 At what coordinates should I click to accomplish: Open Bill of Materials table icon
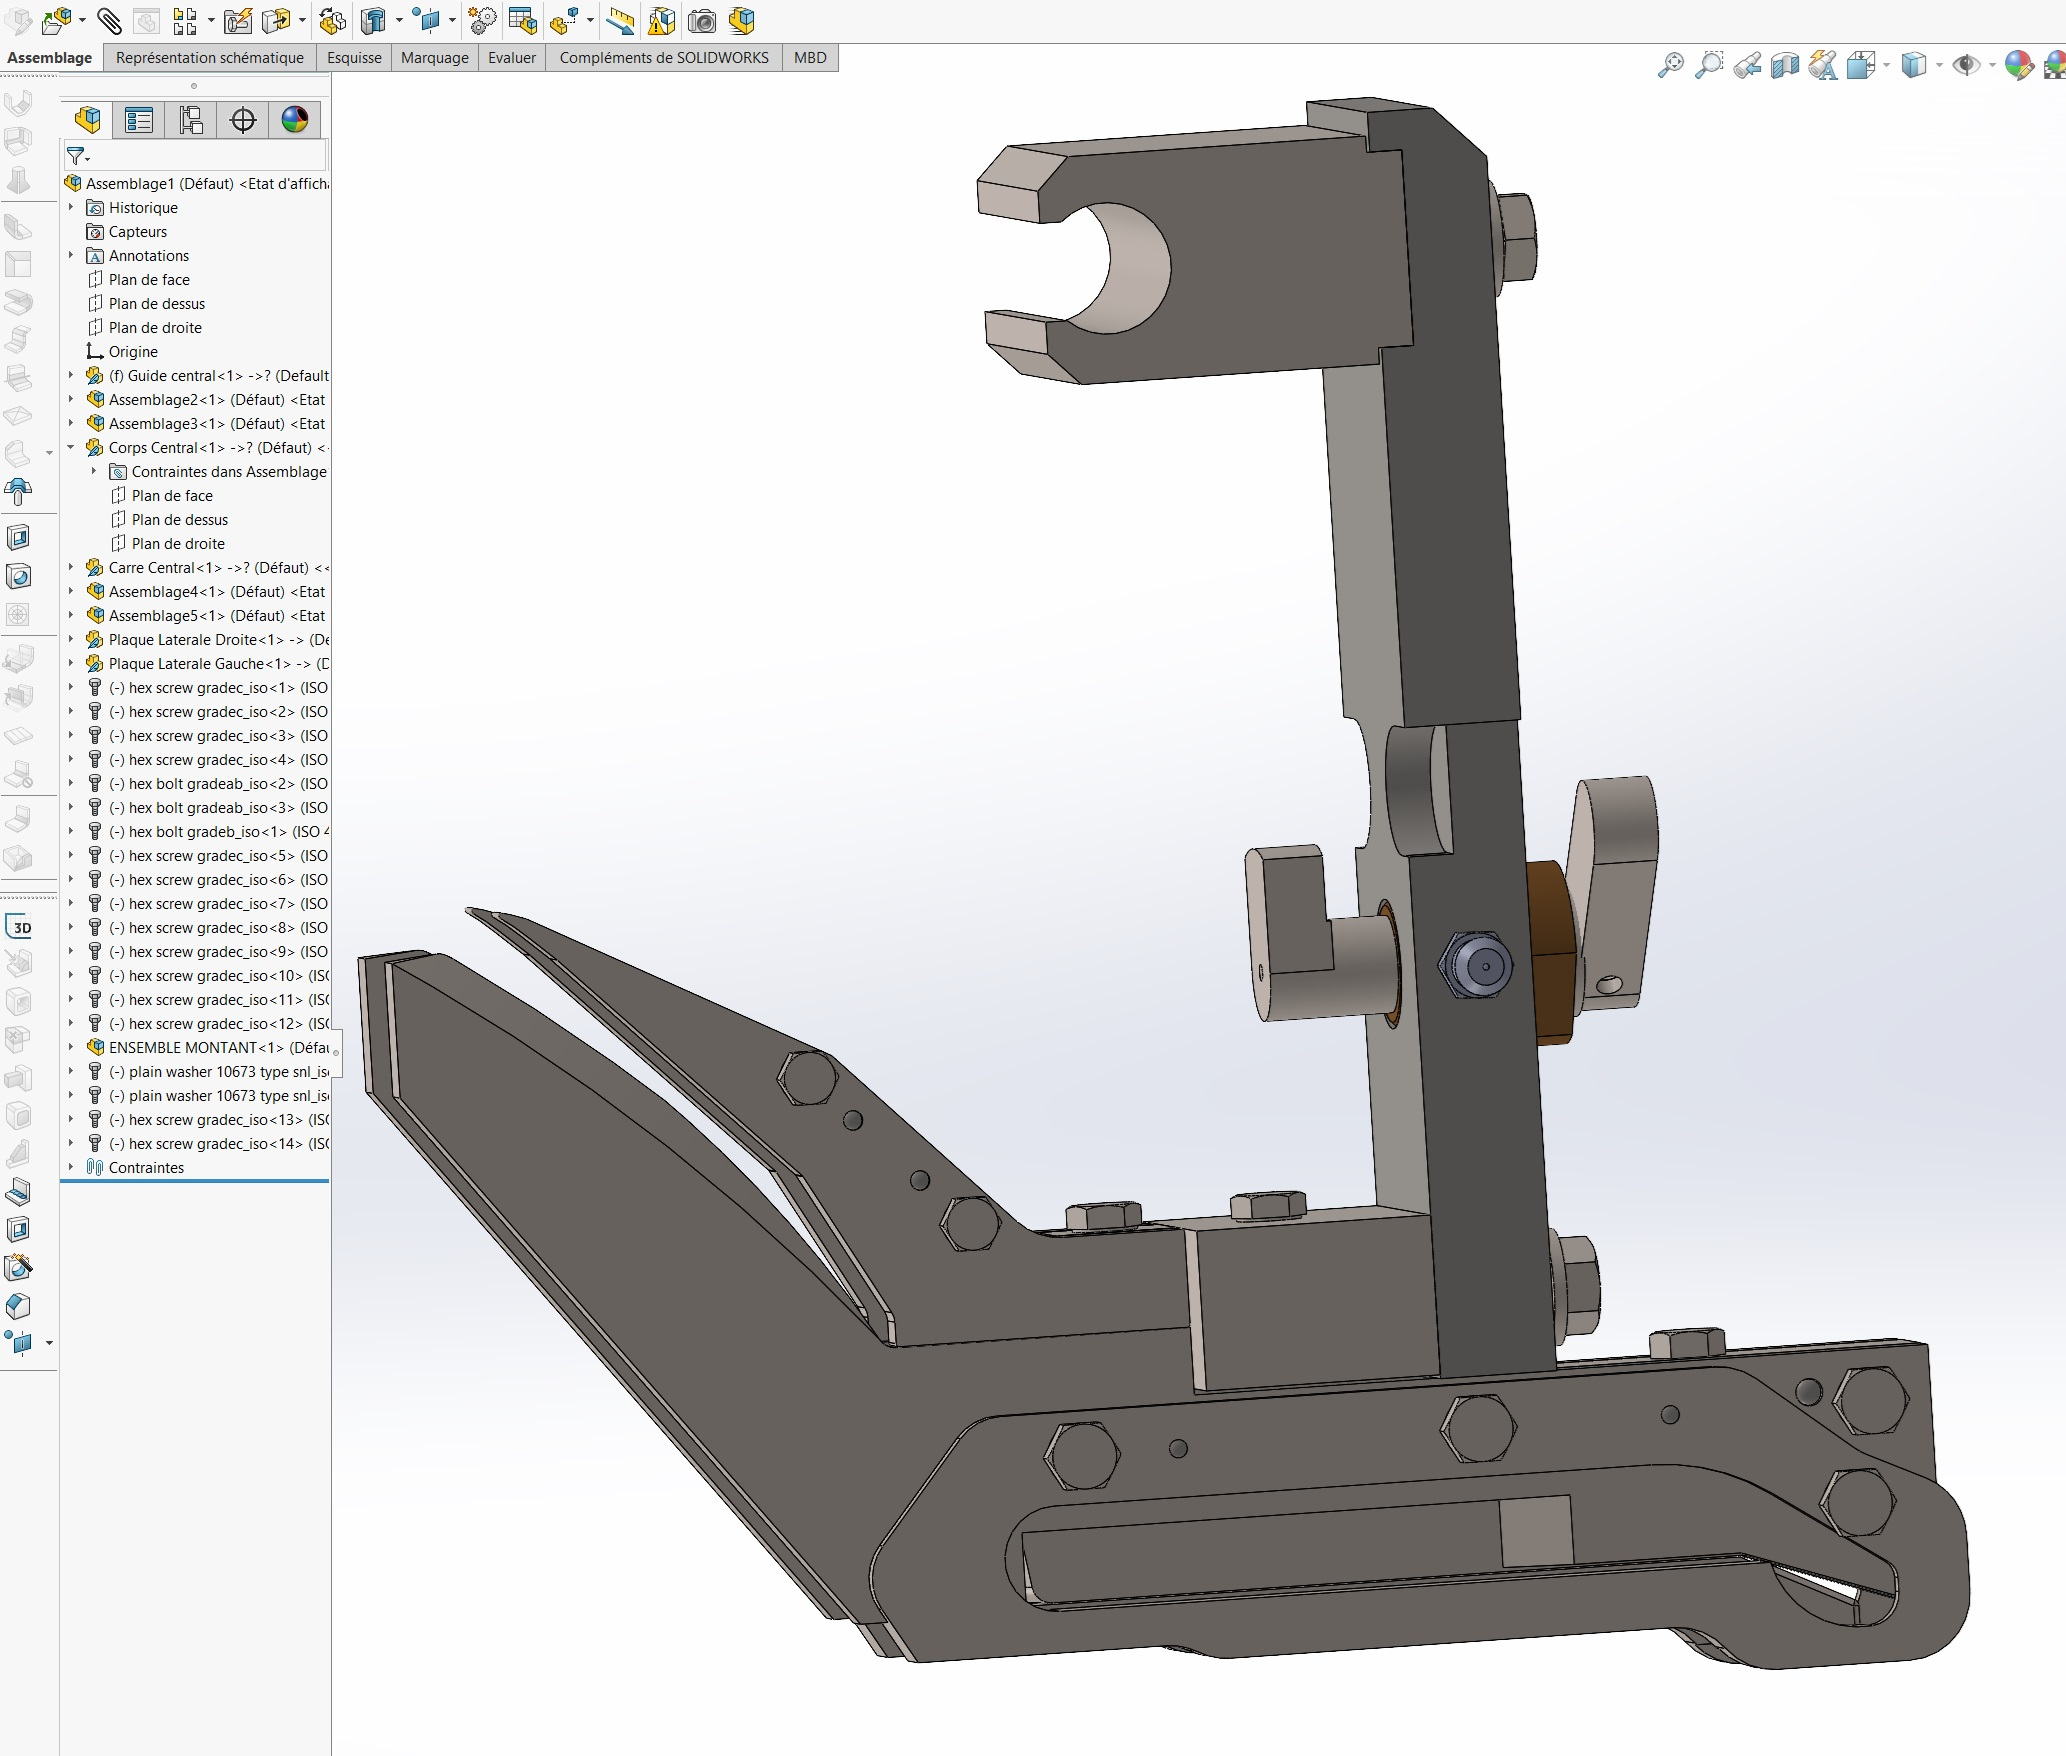[522, 20]
